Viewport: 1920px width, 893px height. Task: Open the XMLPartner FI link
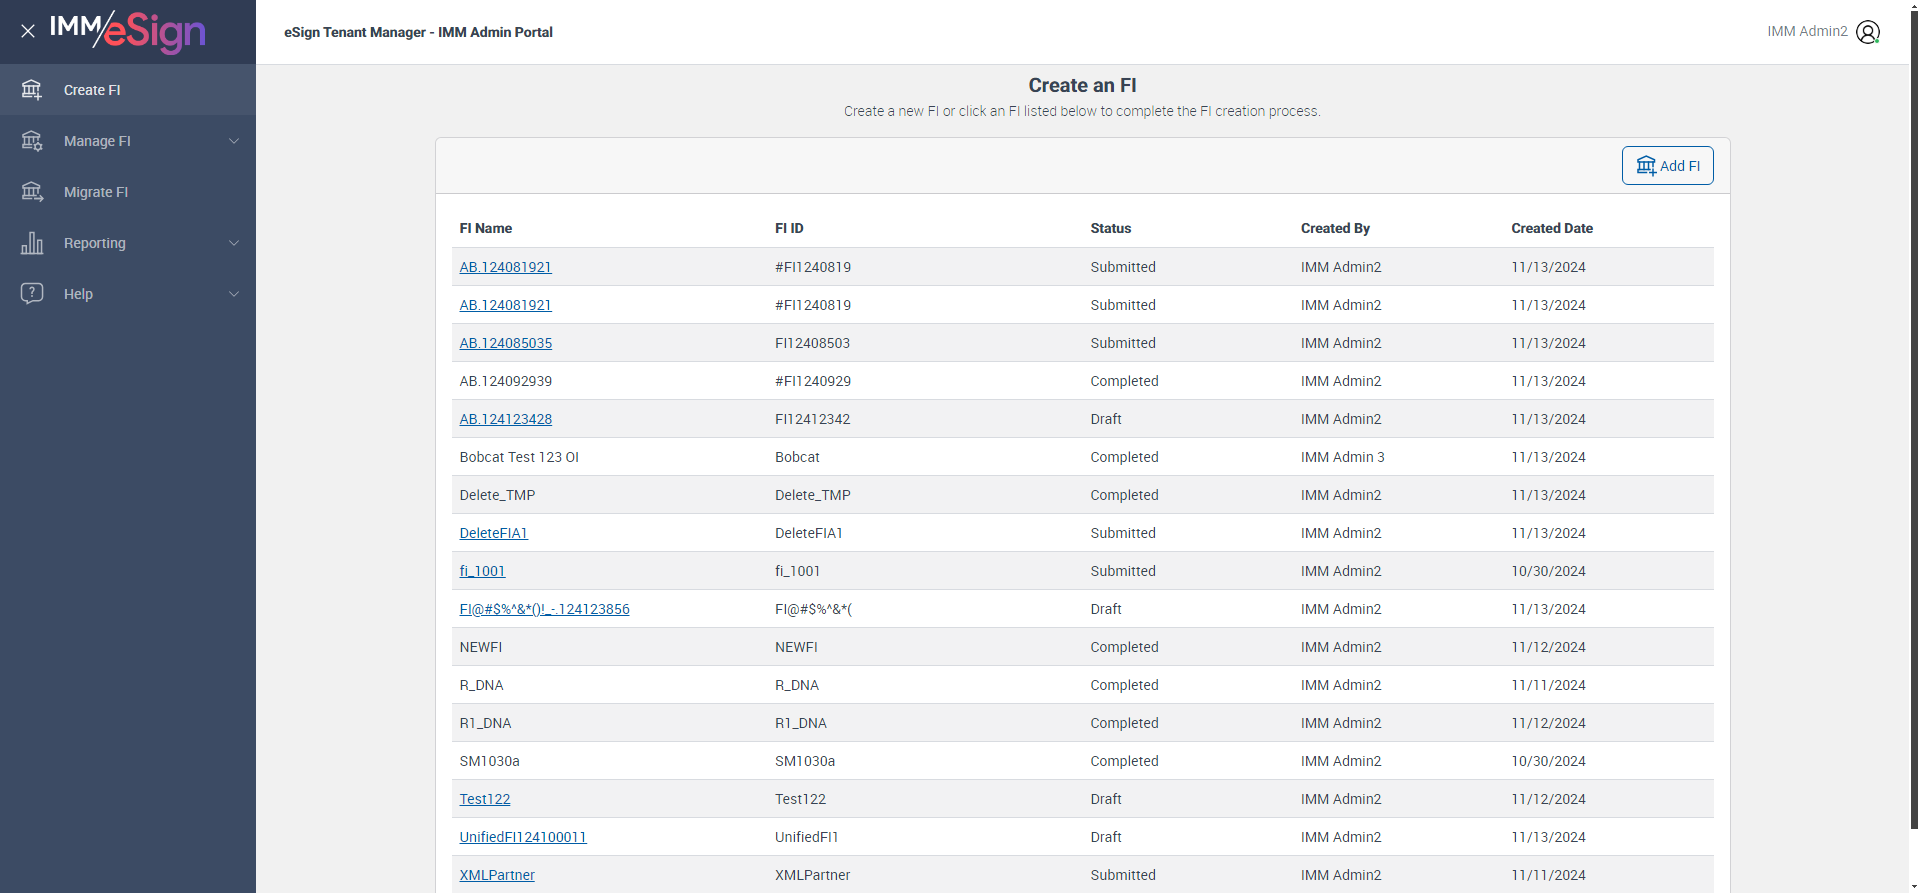tap(497, 875)
